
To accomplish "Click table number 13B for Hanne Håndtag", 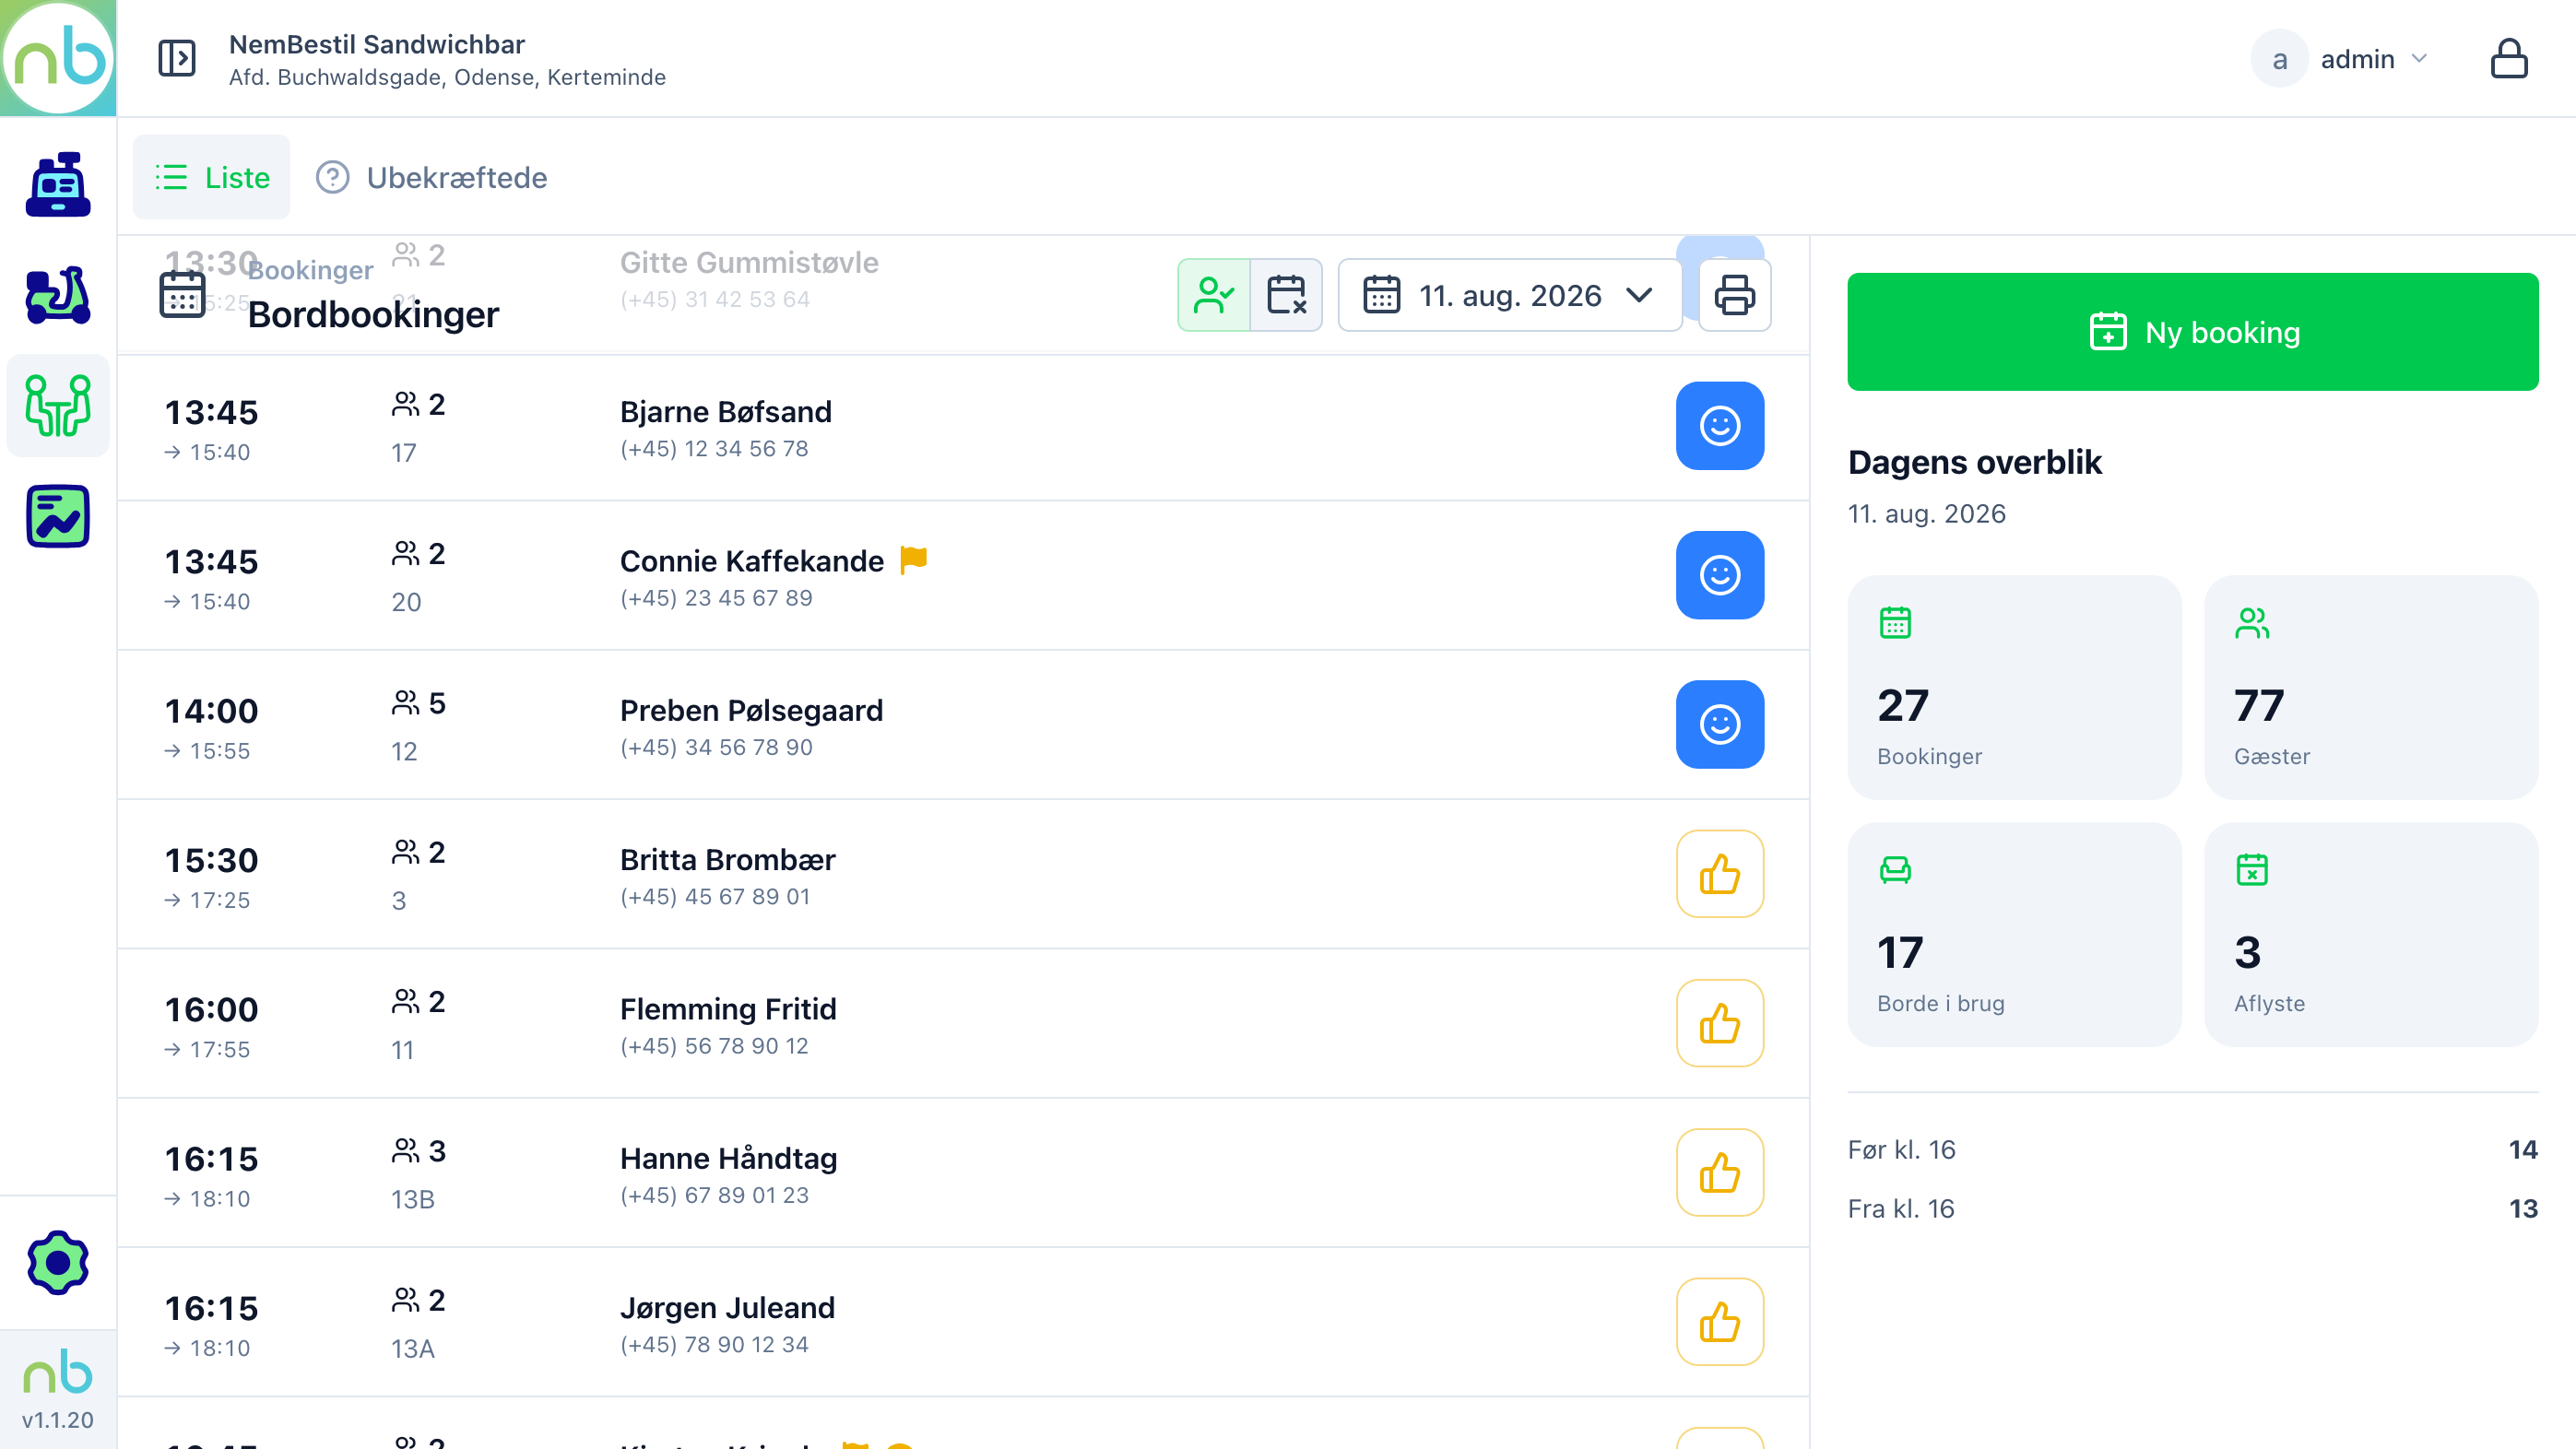I will (x=412, y=1199).
